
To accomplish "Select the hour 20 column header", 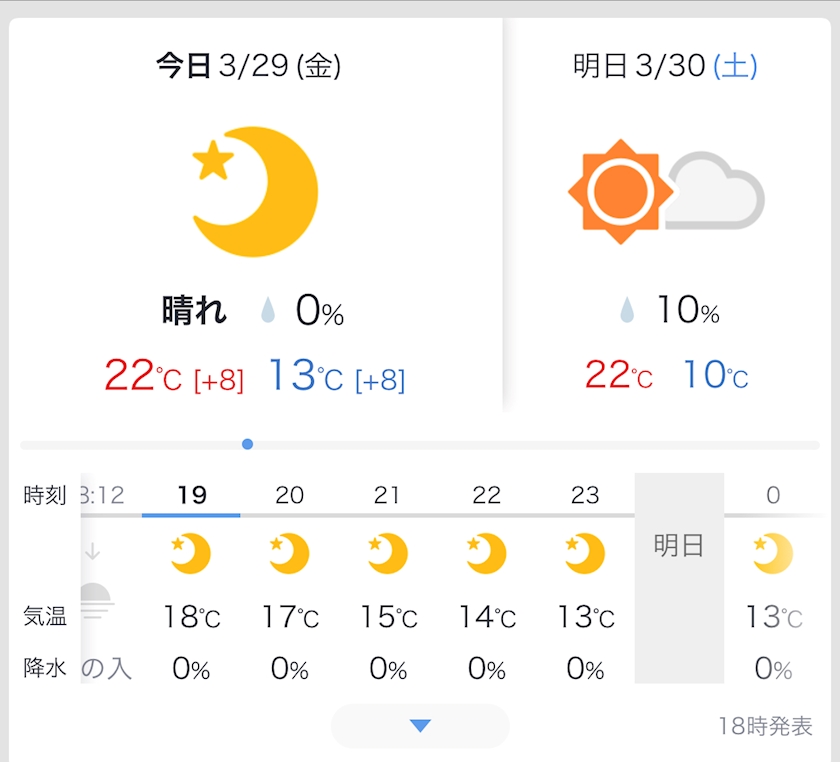I will click(x=289, y=495).
